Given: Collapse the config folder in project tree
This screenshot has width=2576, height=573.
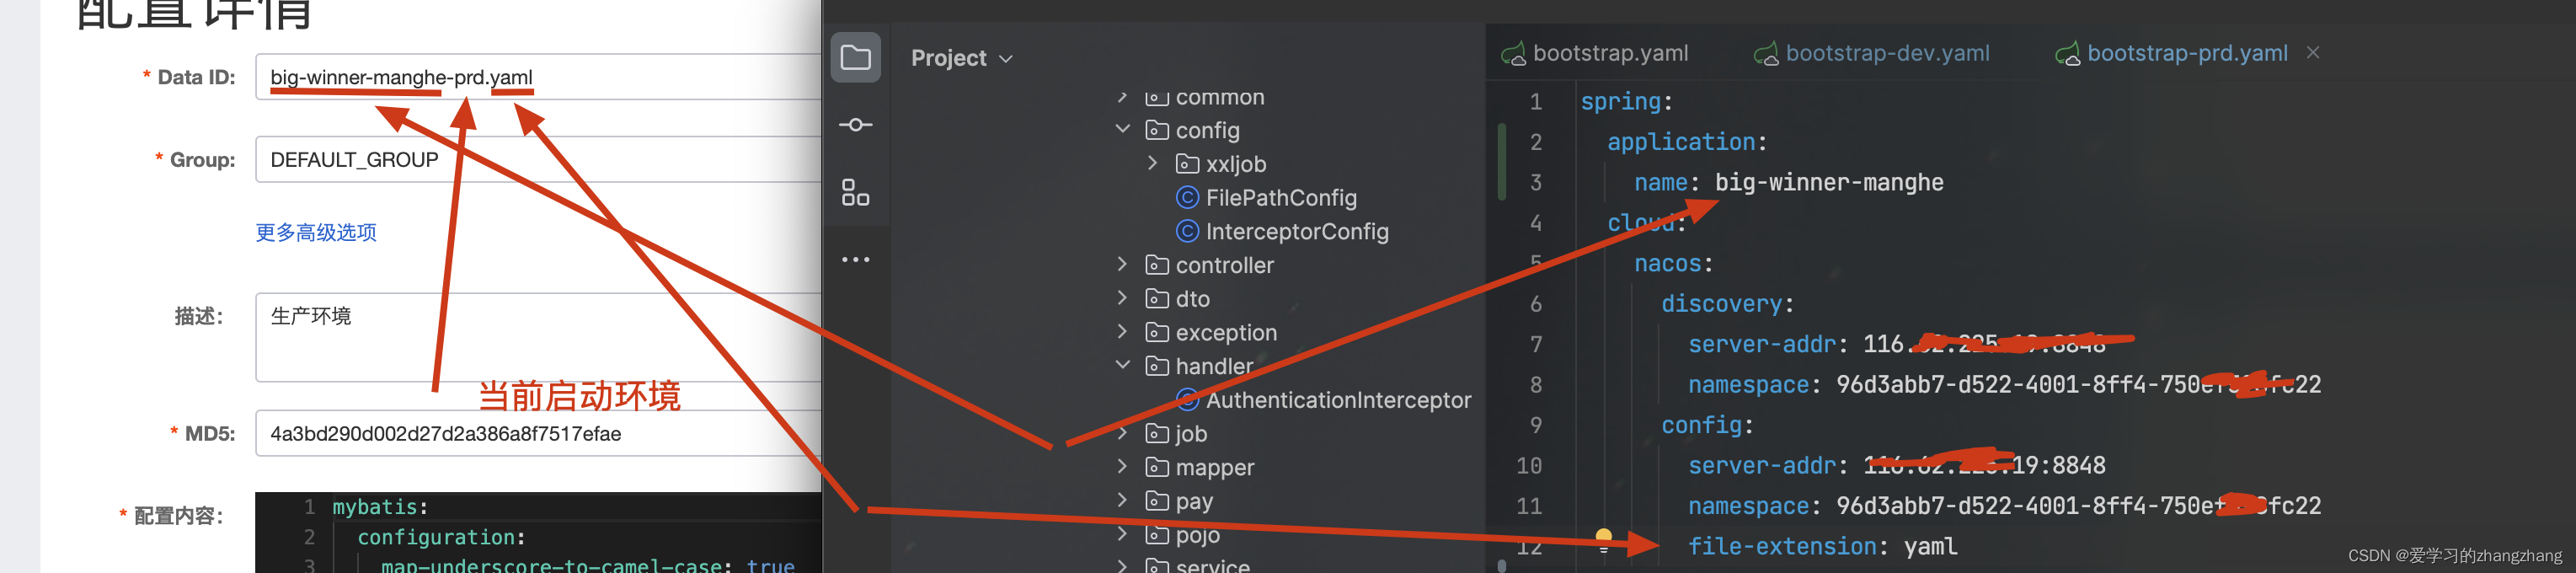Looking at the screenshot, I should click(1122, 129).
